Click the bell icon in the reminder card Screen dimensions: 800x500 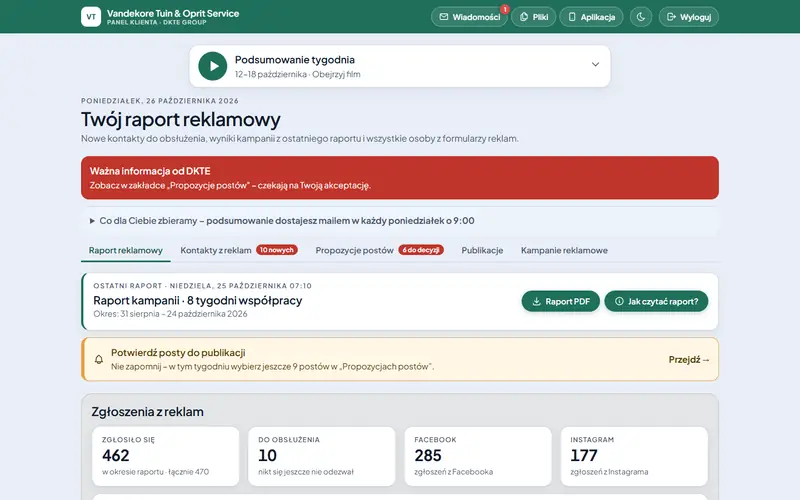point(99,359)
